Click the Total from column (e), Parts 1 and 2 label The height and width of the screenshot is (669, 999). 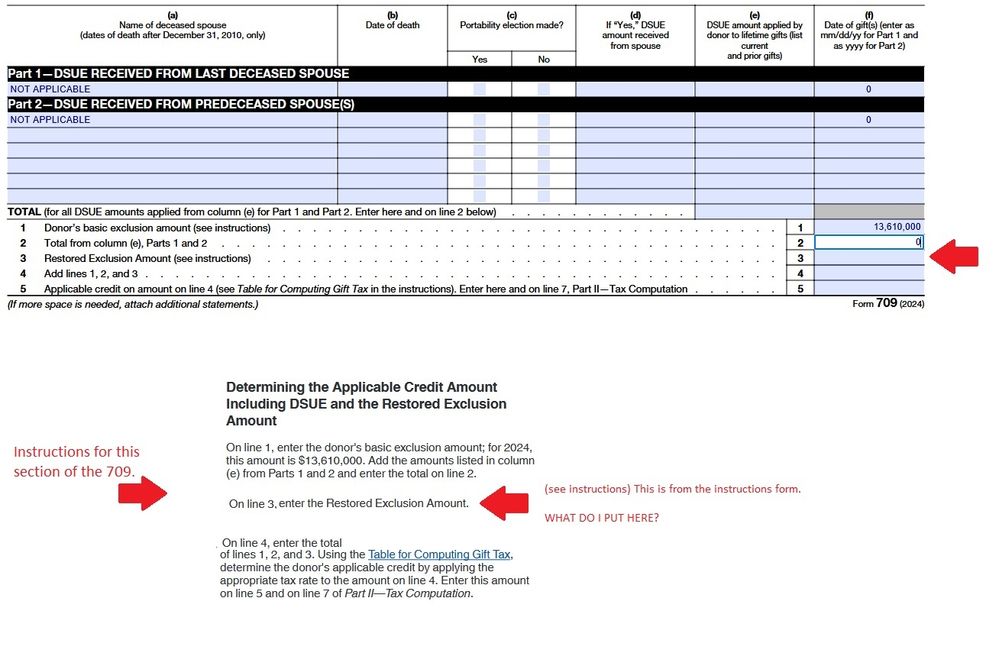tap(126, 243)
